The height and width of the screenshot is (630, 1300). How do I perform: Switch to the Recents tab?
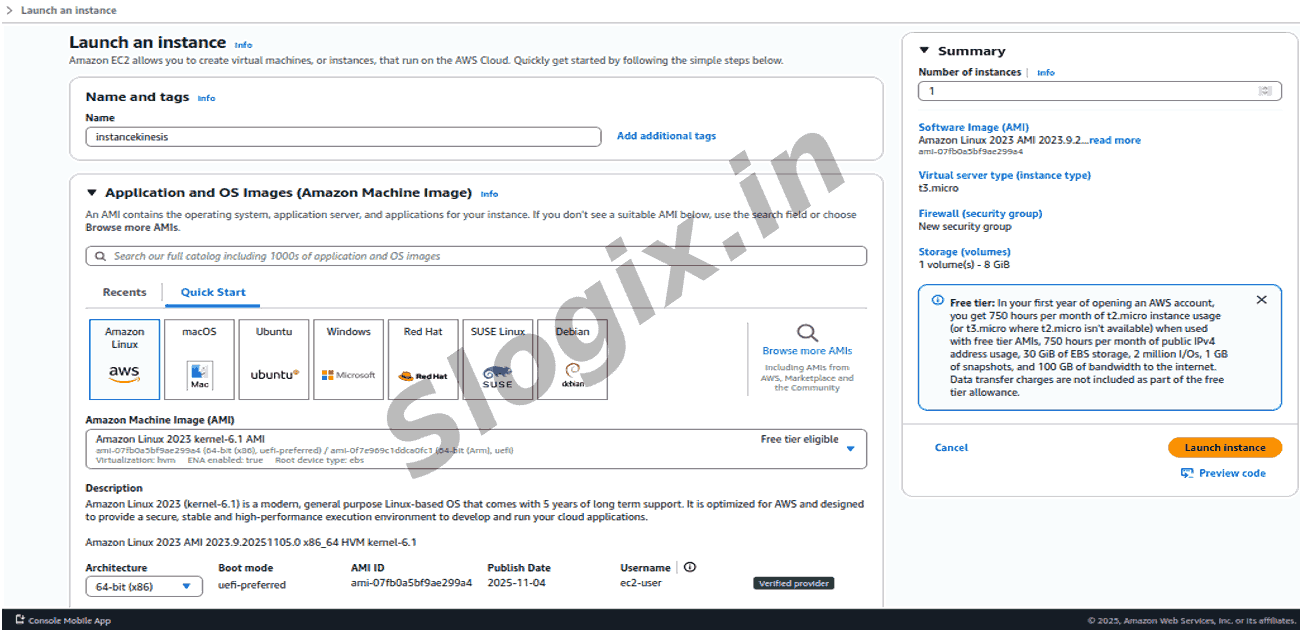tap(124, 292)
